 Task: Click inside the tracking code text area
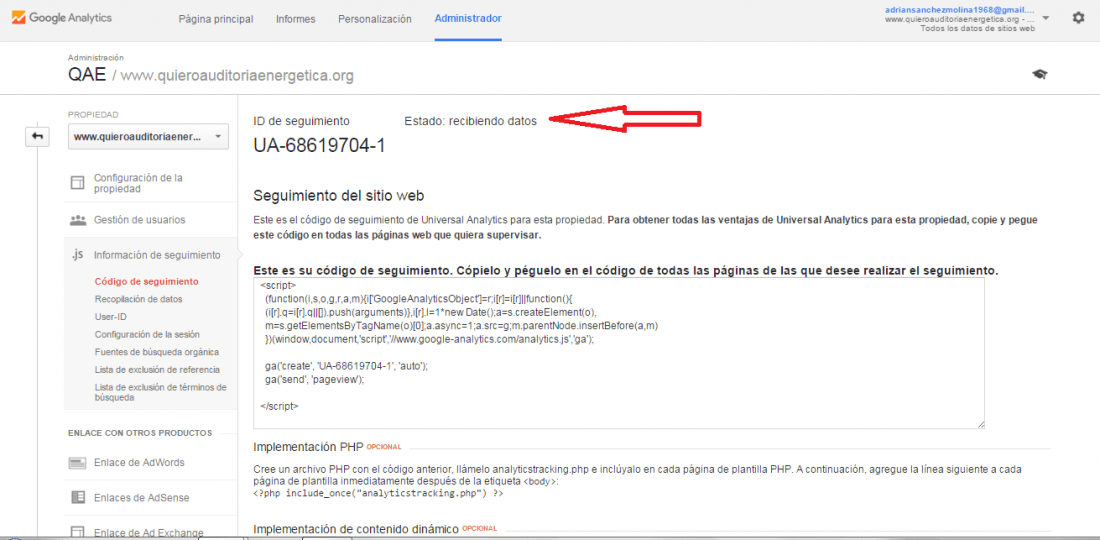click(x=619, y=353)
